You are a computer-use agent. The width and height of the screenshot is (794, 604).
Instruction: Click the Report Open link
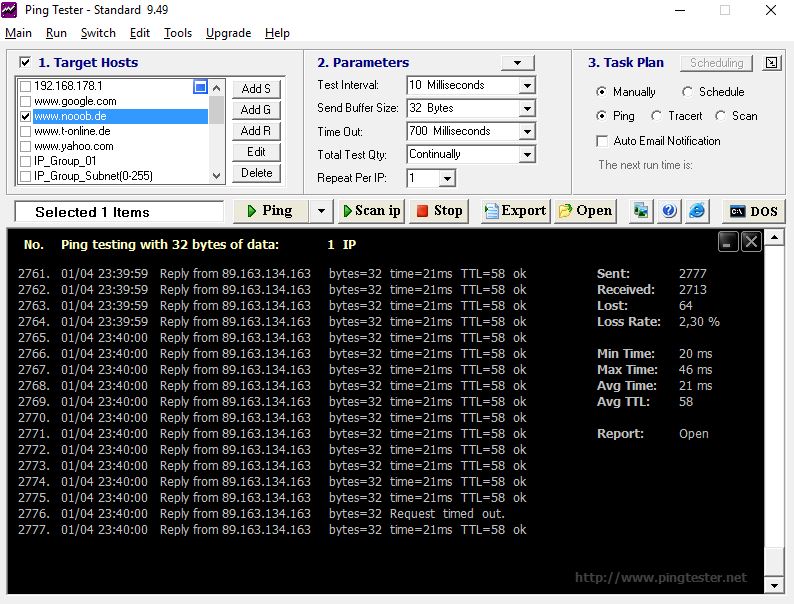pos(694,434)
